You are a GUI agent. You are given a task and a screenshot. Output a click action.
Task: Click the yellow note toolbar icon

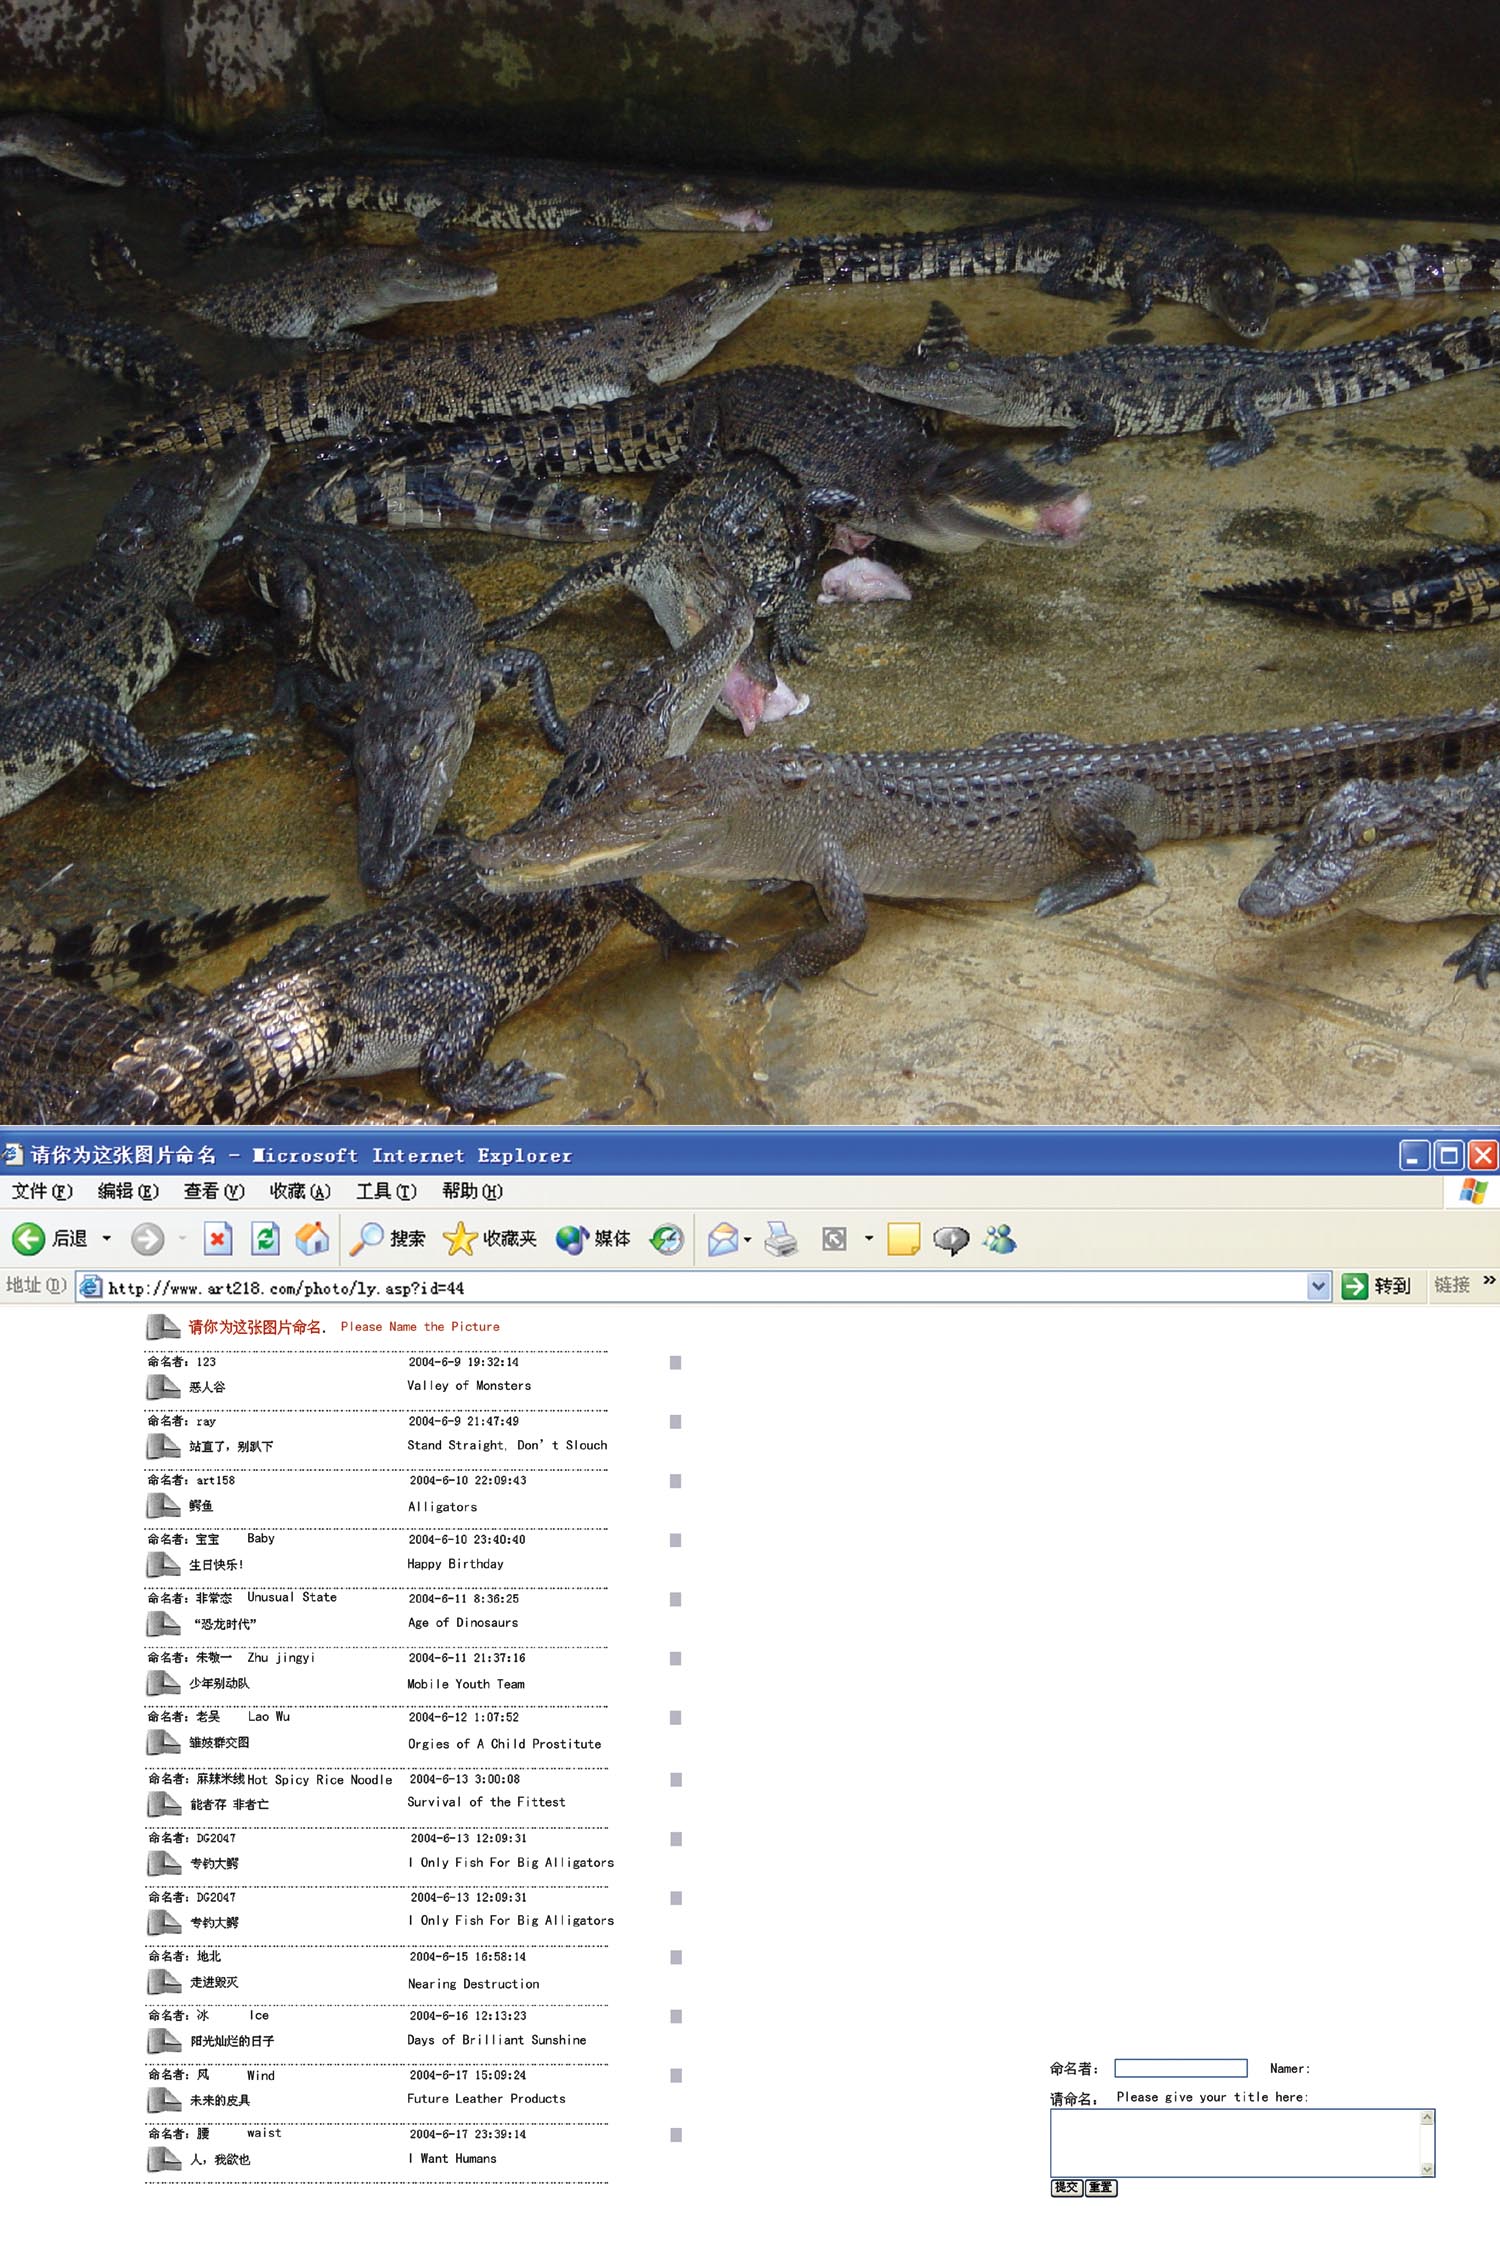904,1239
